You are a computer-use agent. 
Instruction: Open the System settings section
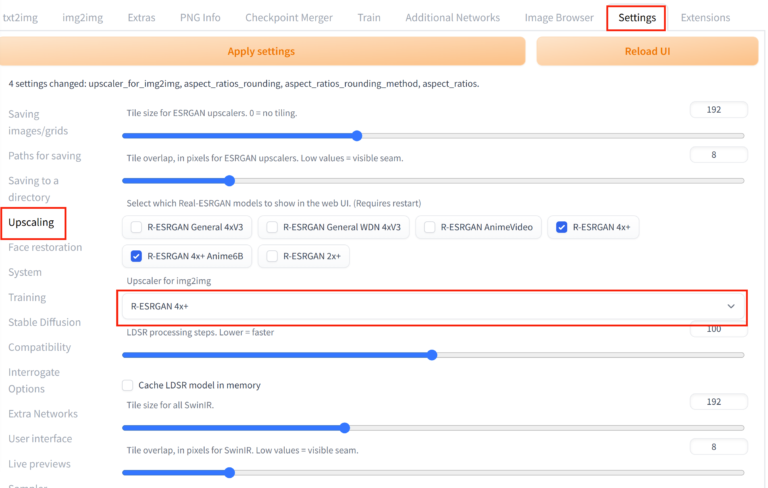click(25, 272)
